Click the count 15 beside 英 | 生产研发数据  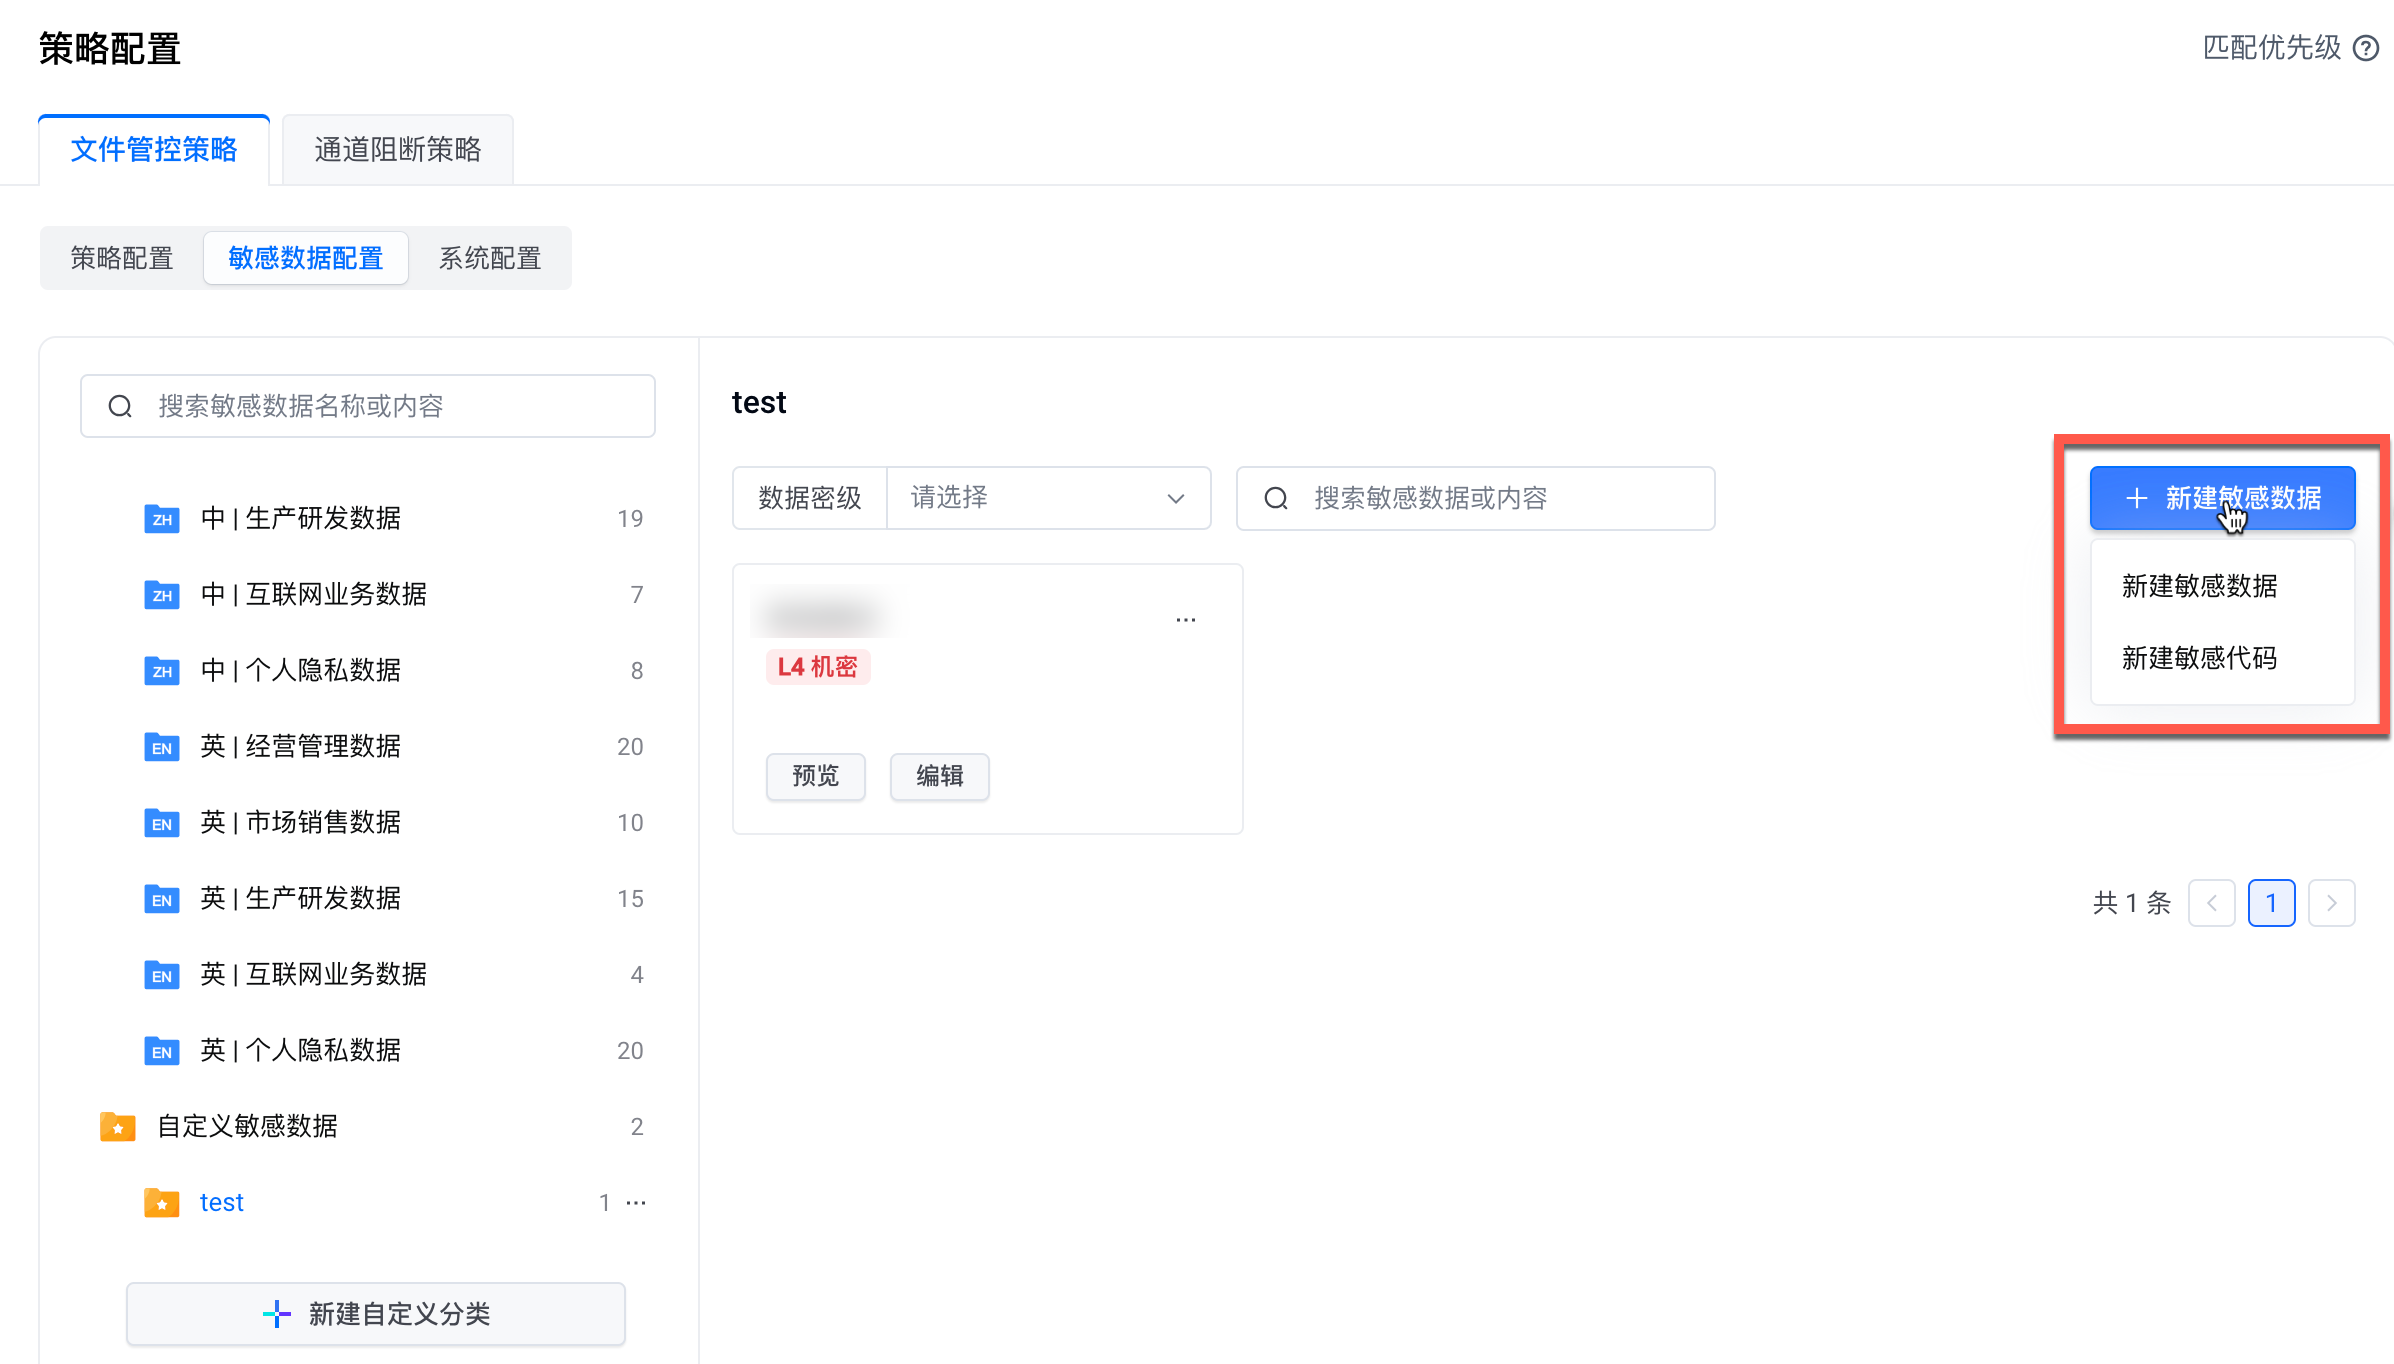630,898
